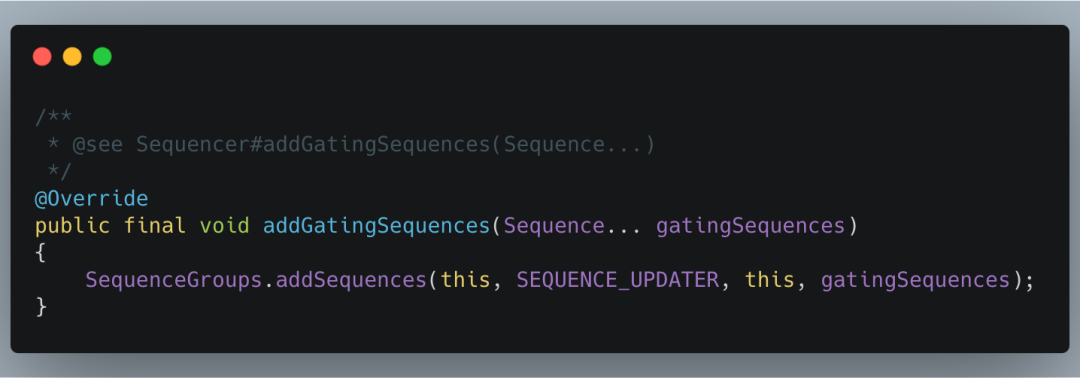This screenshot has height=378, width=1080.
Task: Click gatingSequences argument in method call
Action: coord(915,280)
